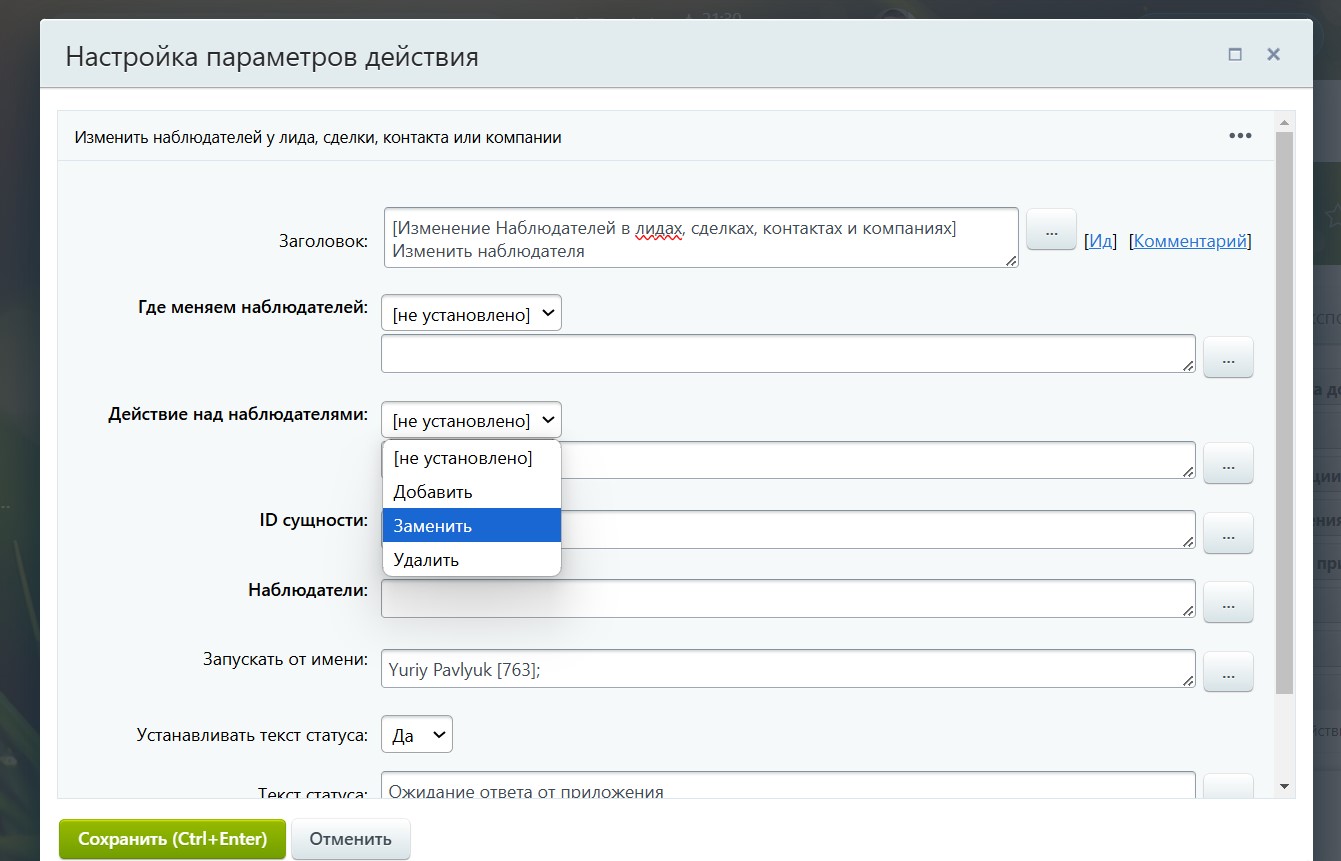The width and height of the screenshot is (1341, 861).
Task: Click the dialog vertical scrollbar down arrow
Action: pos(1285,787)
